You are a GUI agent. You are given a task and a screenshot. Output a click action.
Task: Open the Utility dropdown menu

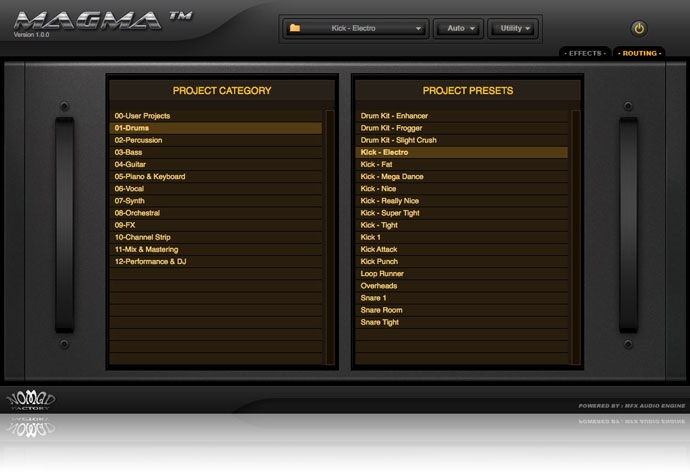515,28
